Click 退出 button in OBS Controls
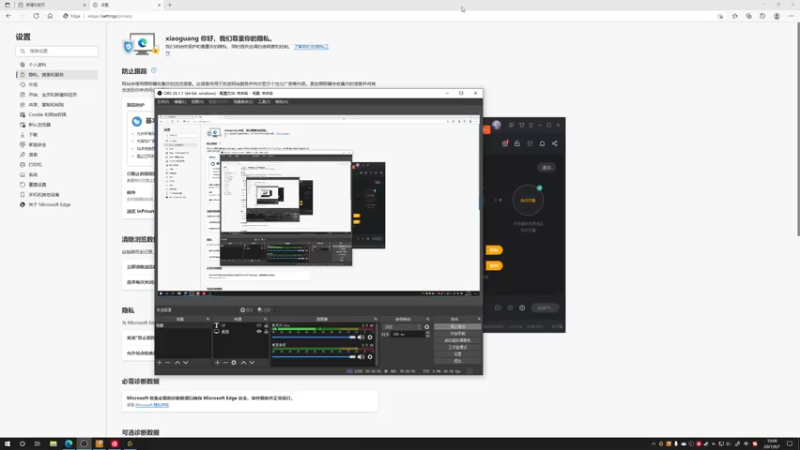The image size is (800, 450). (457, 361)
